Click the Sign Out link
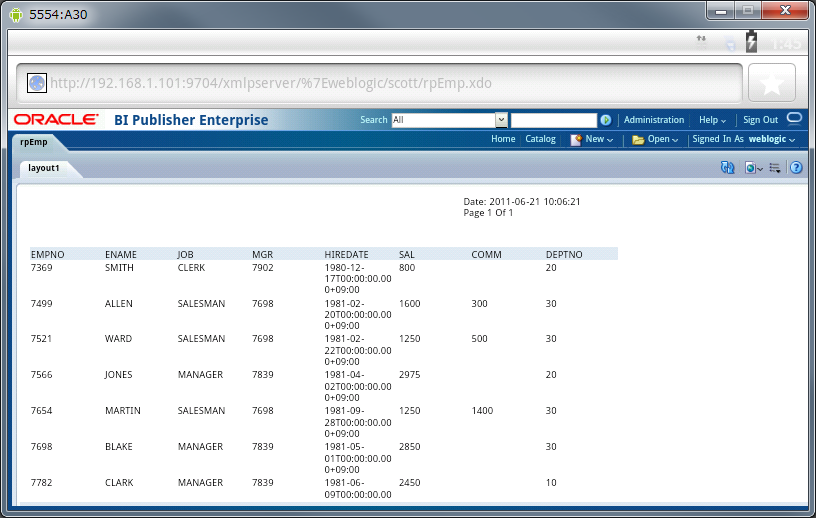Viewport: 816px width, 518px height. pyautogui.click(x=760, y=120)
